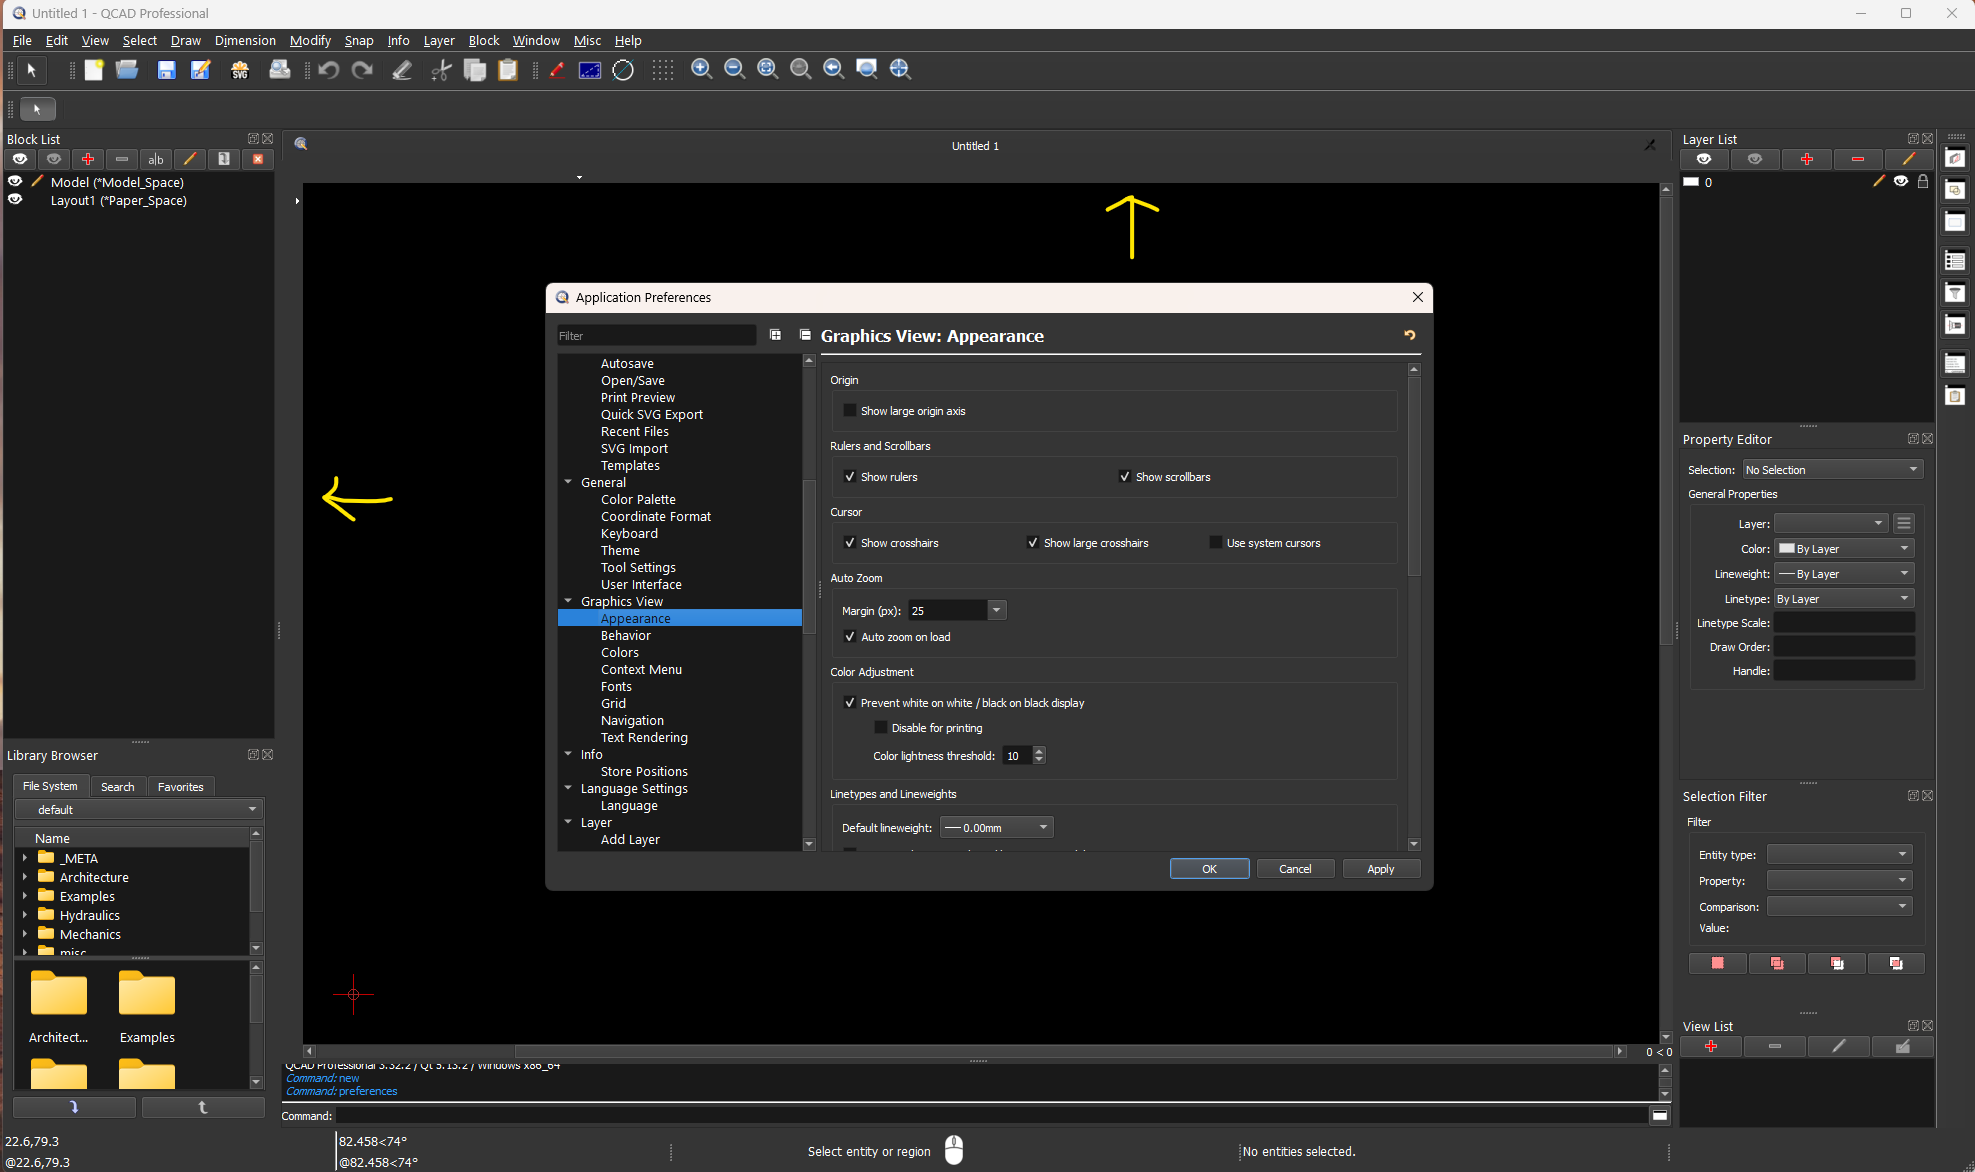
Task: Click the Apply button
Action: click(1381, 869)
